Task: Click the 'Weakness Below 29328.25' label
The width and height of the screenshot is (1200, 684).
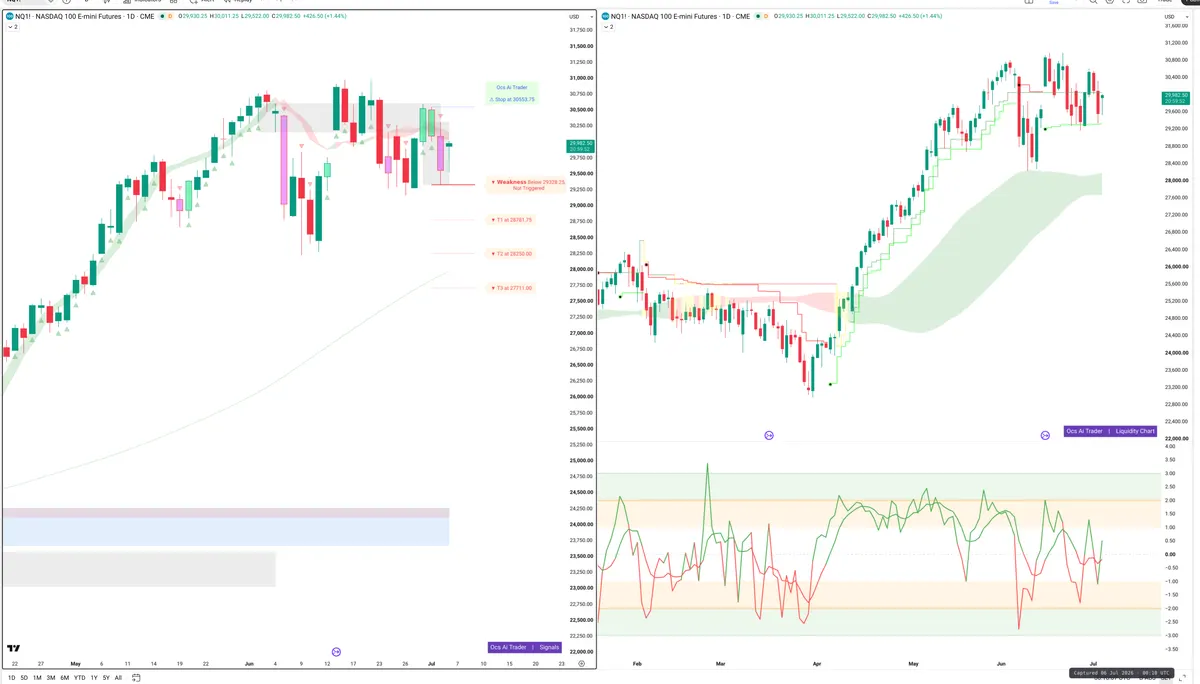Action: pos(525,184)
